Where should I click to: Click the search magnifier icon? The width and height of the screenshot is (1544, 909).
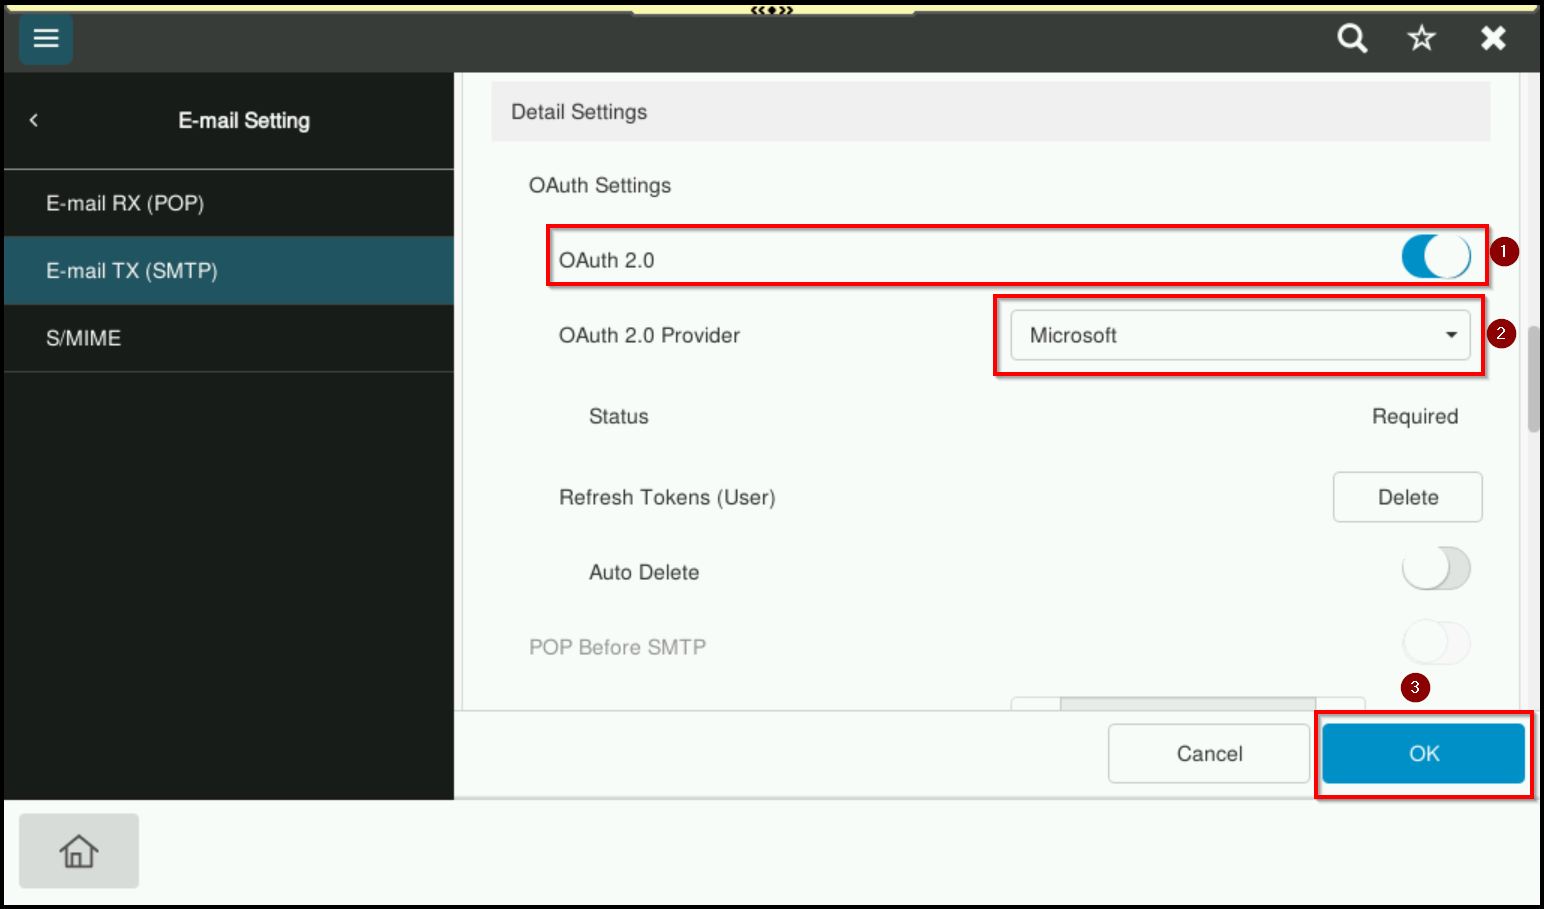[x=1351, y=38]
